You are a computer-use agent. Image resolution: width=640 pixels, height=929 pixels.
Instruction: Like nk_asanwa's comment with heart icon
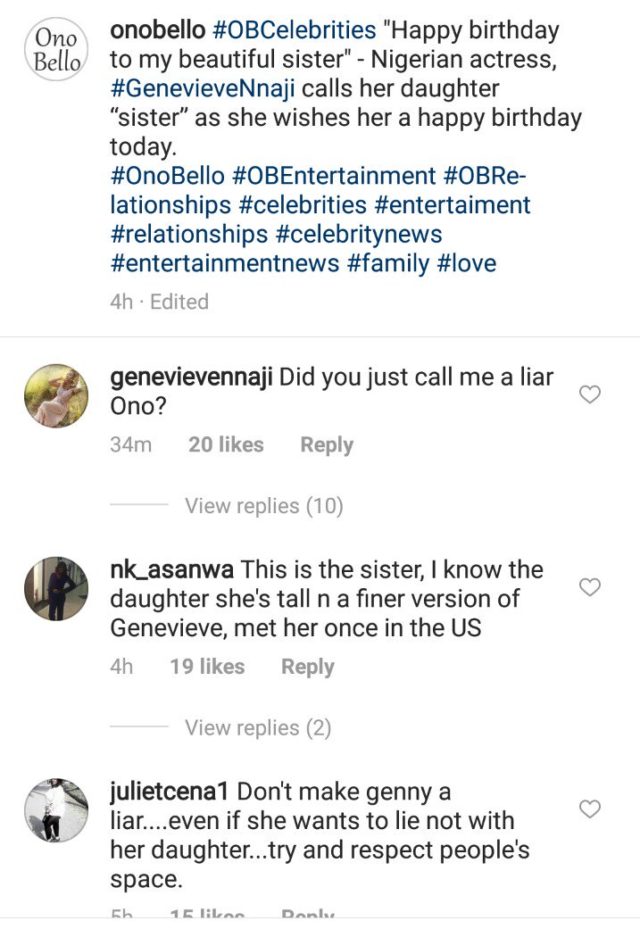590,587
